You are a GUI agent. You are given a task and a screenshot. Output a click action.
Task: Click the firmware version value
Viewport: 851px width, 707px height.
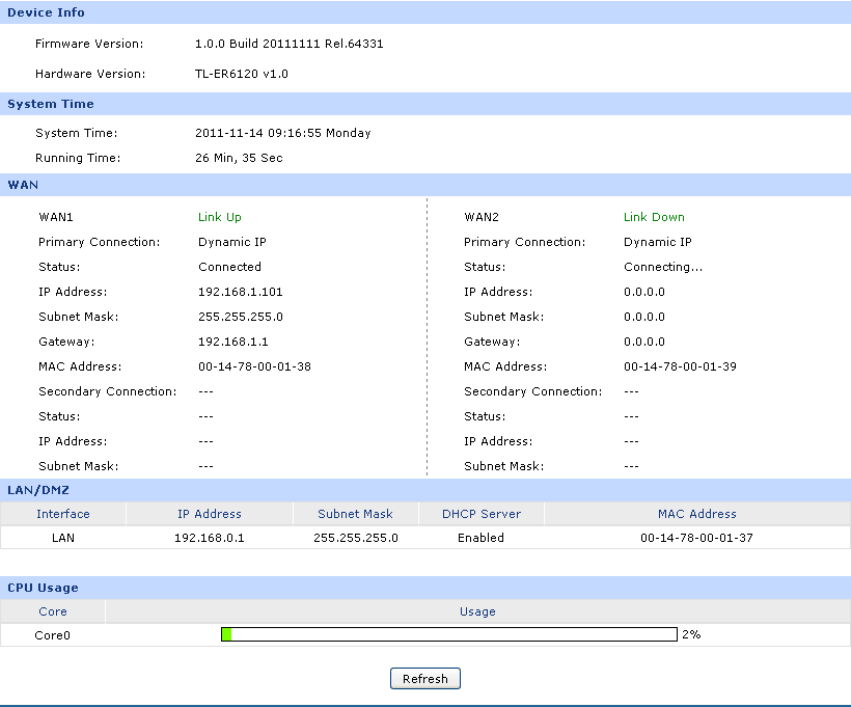[x=289, y=44]
